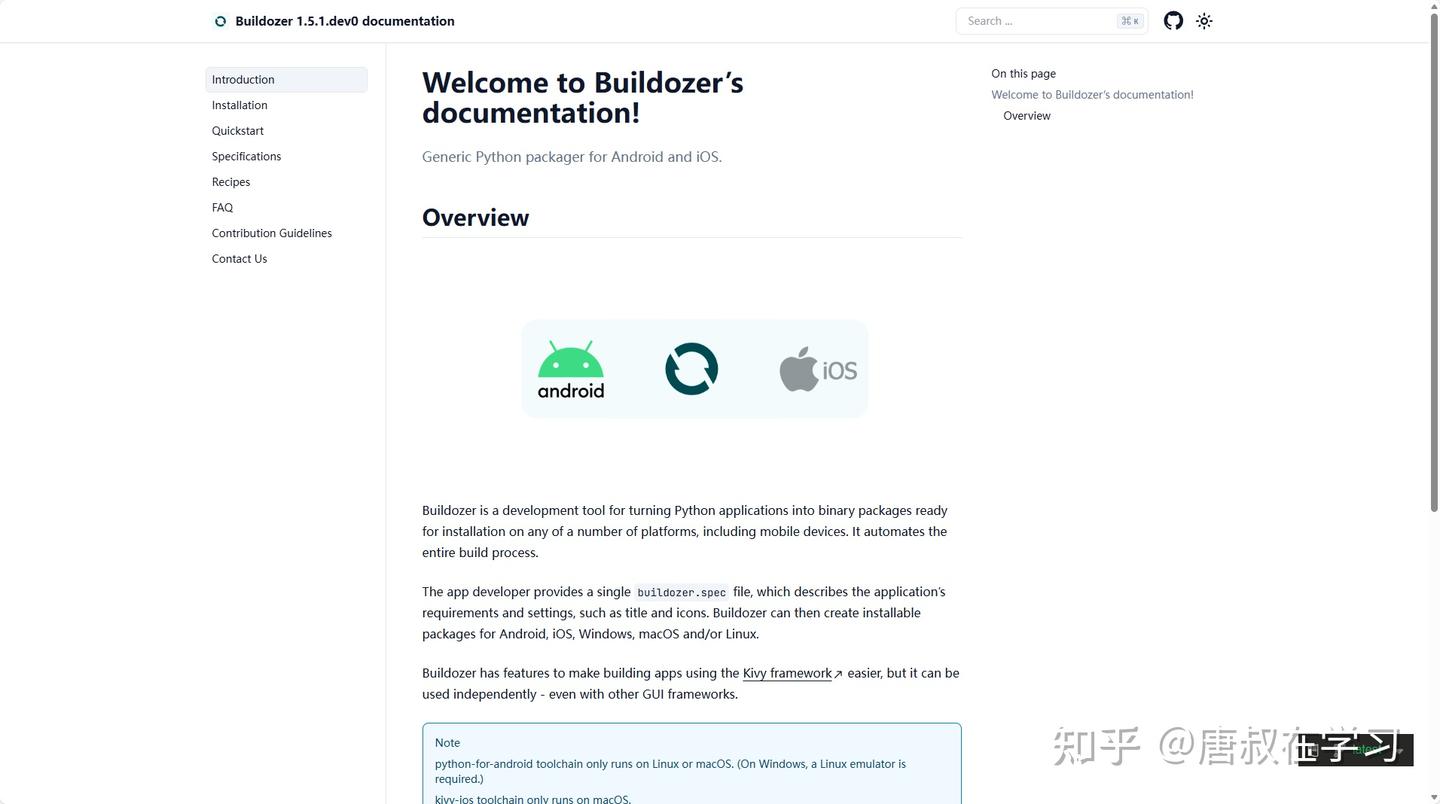Open the FAQ page
Viewport: 1440px width, 804px height.
tap(222, 208)
